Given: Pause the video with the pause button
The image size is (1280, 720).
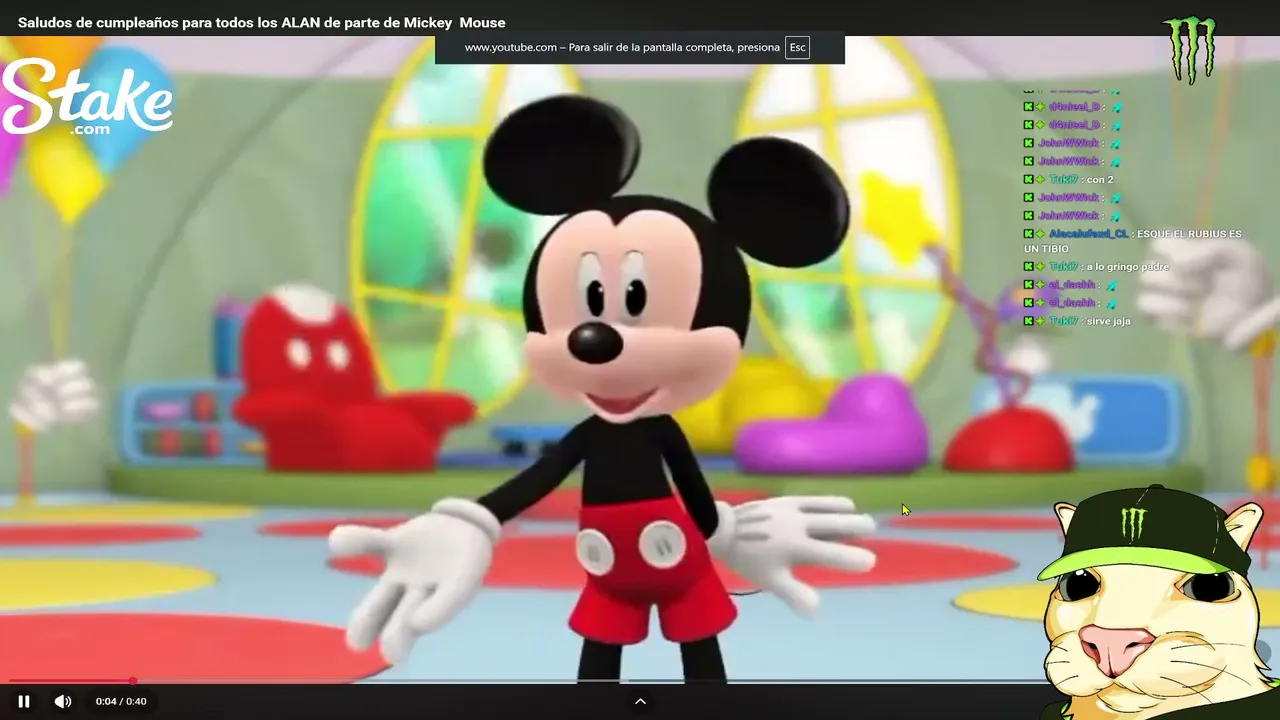Looking at the screenshot, I should pyautogui.click(x=24, y=701).
